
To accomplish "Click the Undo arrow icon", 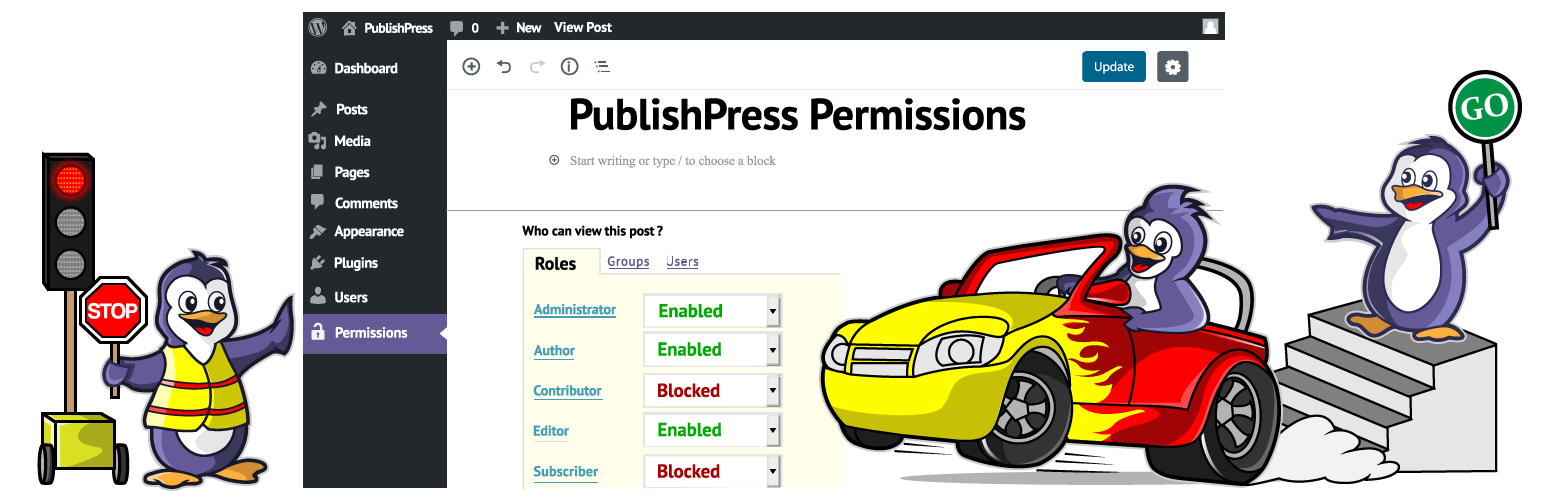I will click(x=504, y=67).
